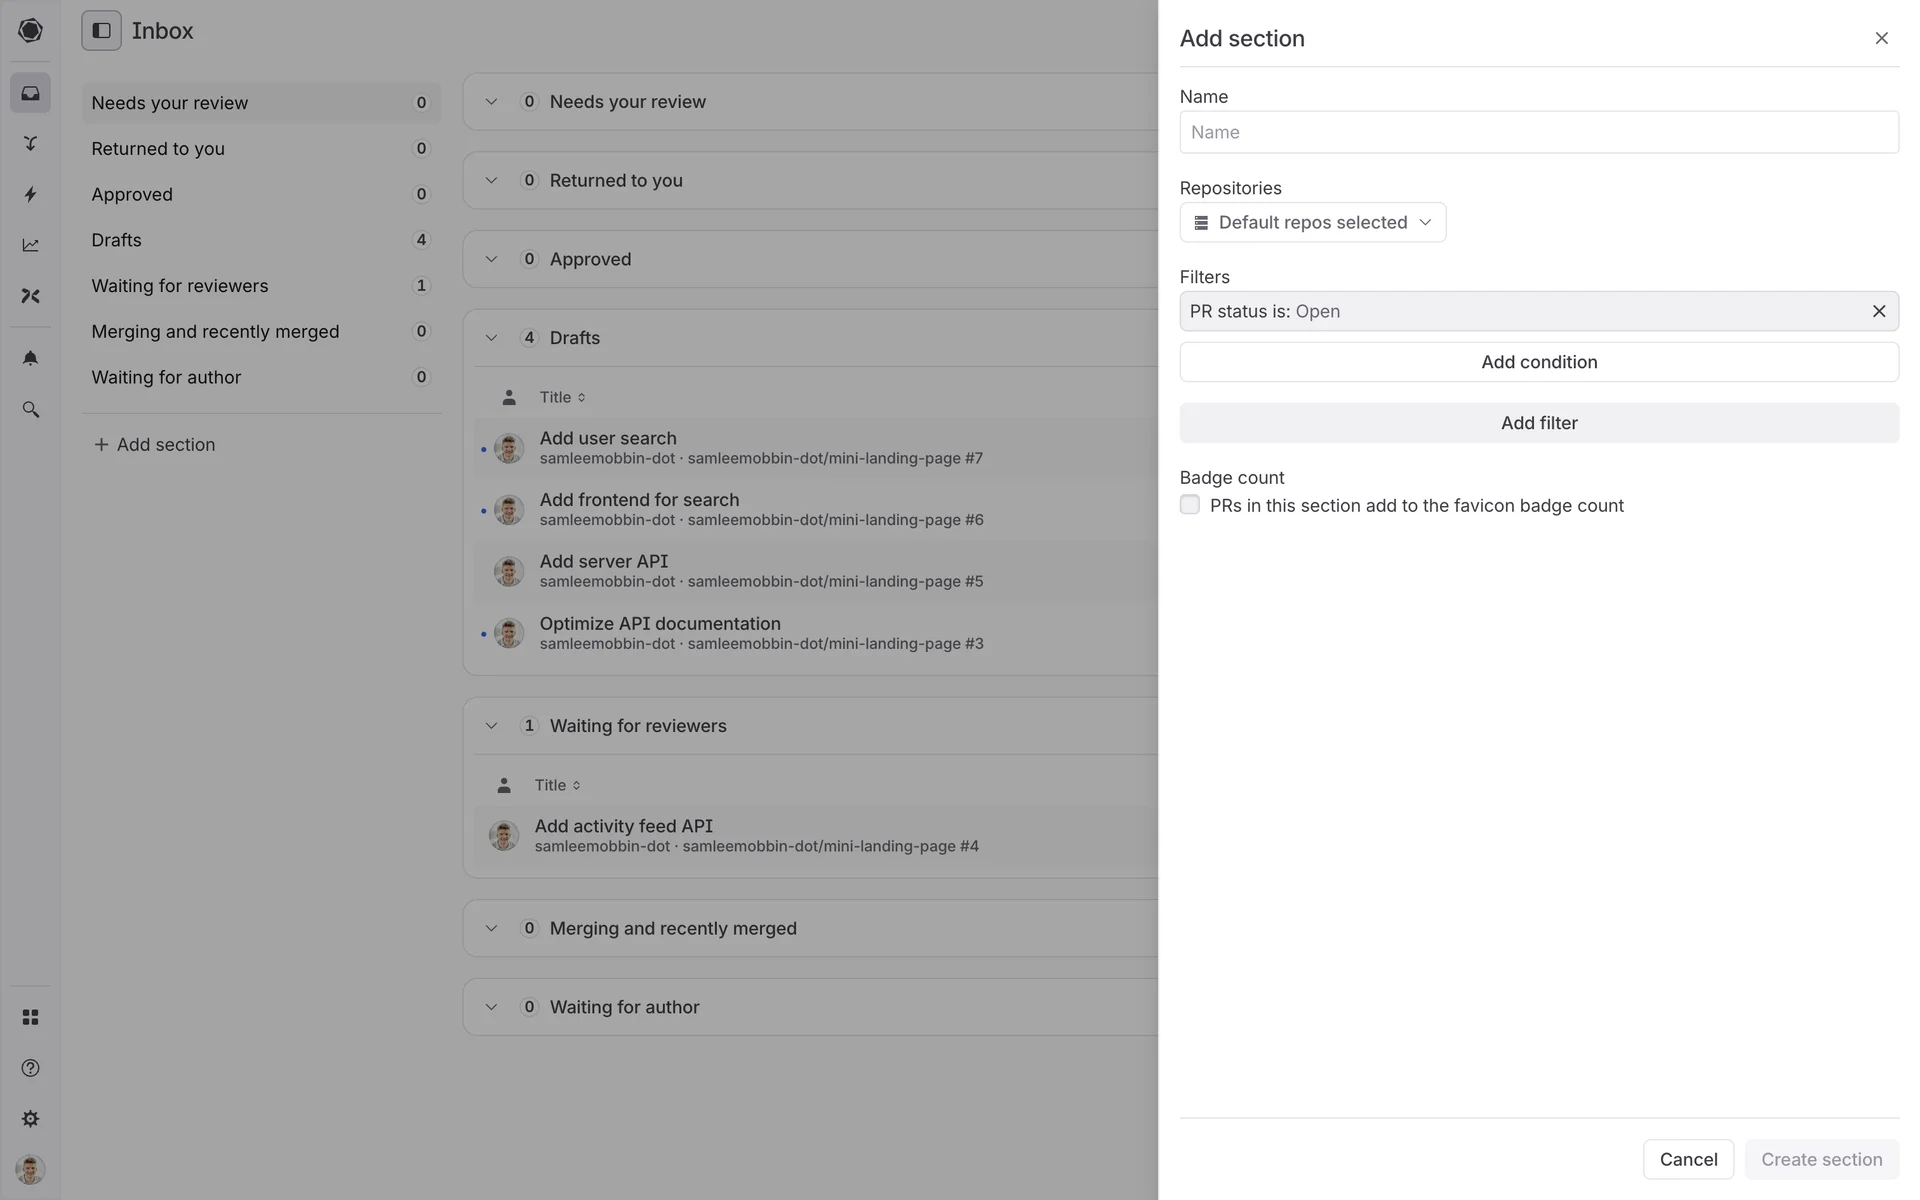Select Merging and recently merged in list

point(215,332)
